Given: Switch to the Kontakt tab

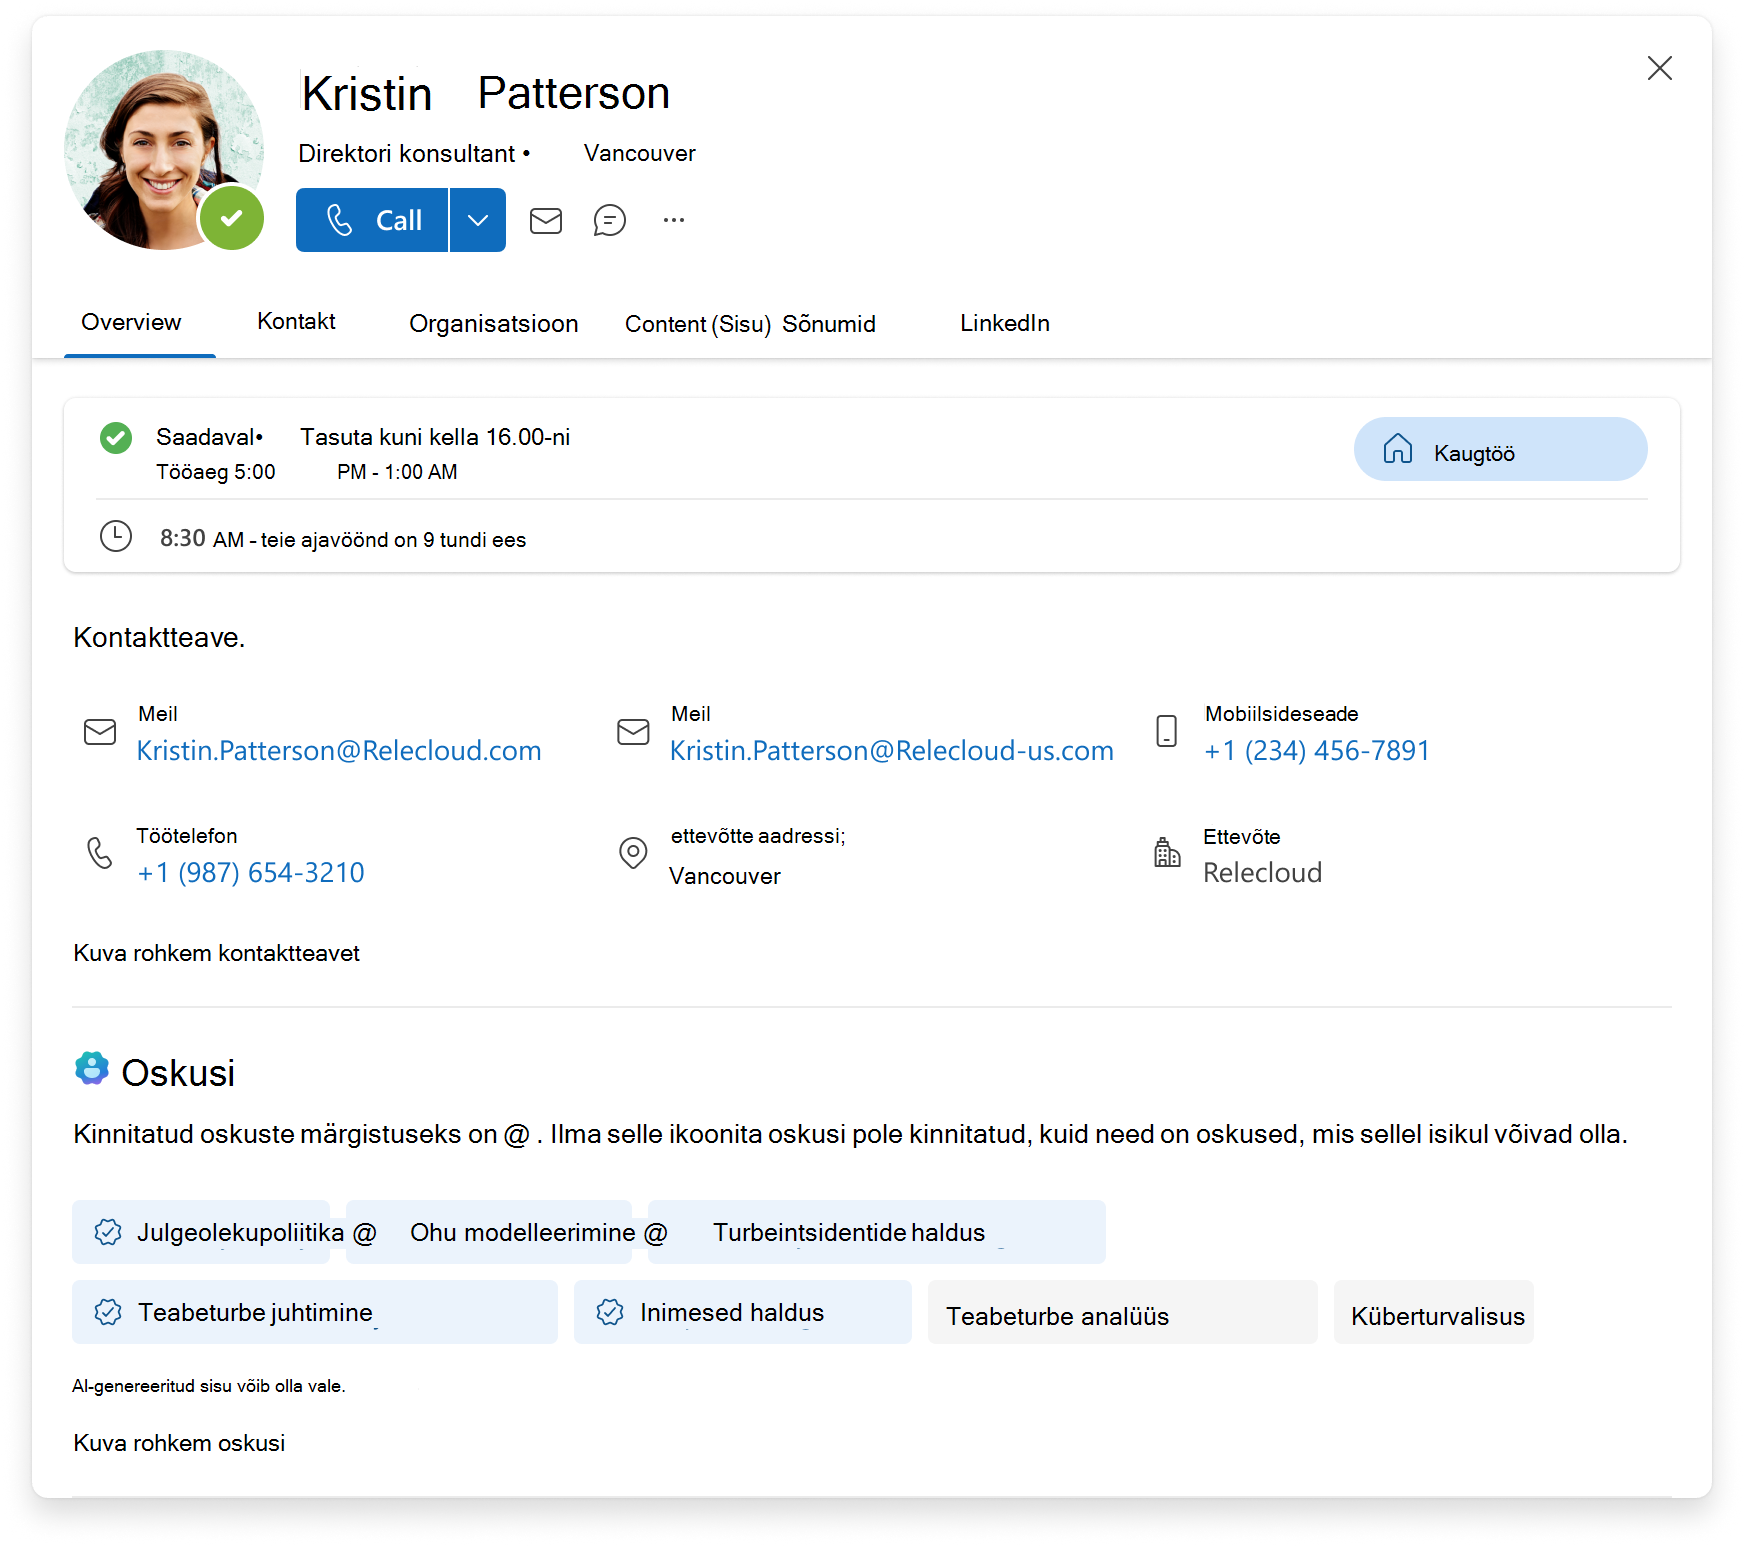Looking at the screenshot, I should [296, 321].
